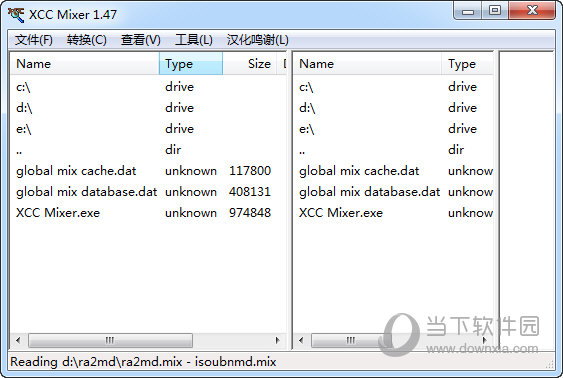Click the status bar reading message

(x=143, y=362)
